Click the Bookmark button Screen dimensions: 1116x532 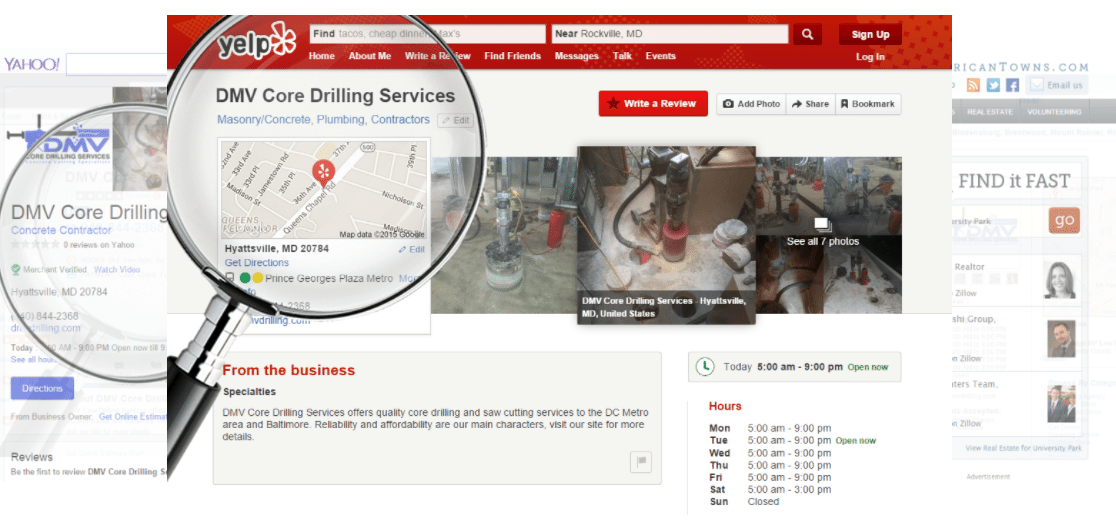click(868, 104)
